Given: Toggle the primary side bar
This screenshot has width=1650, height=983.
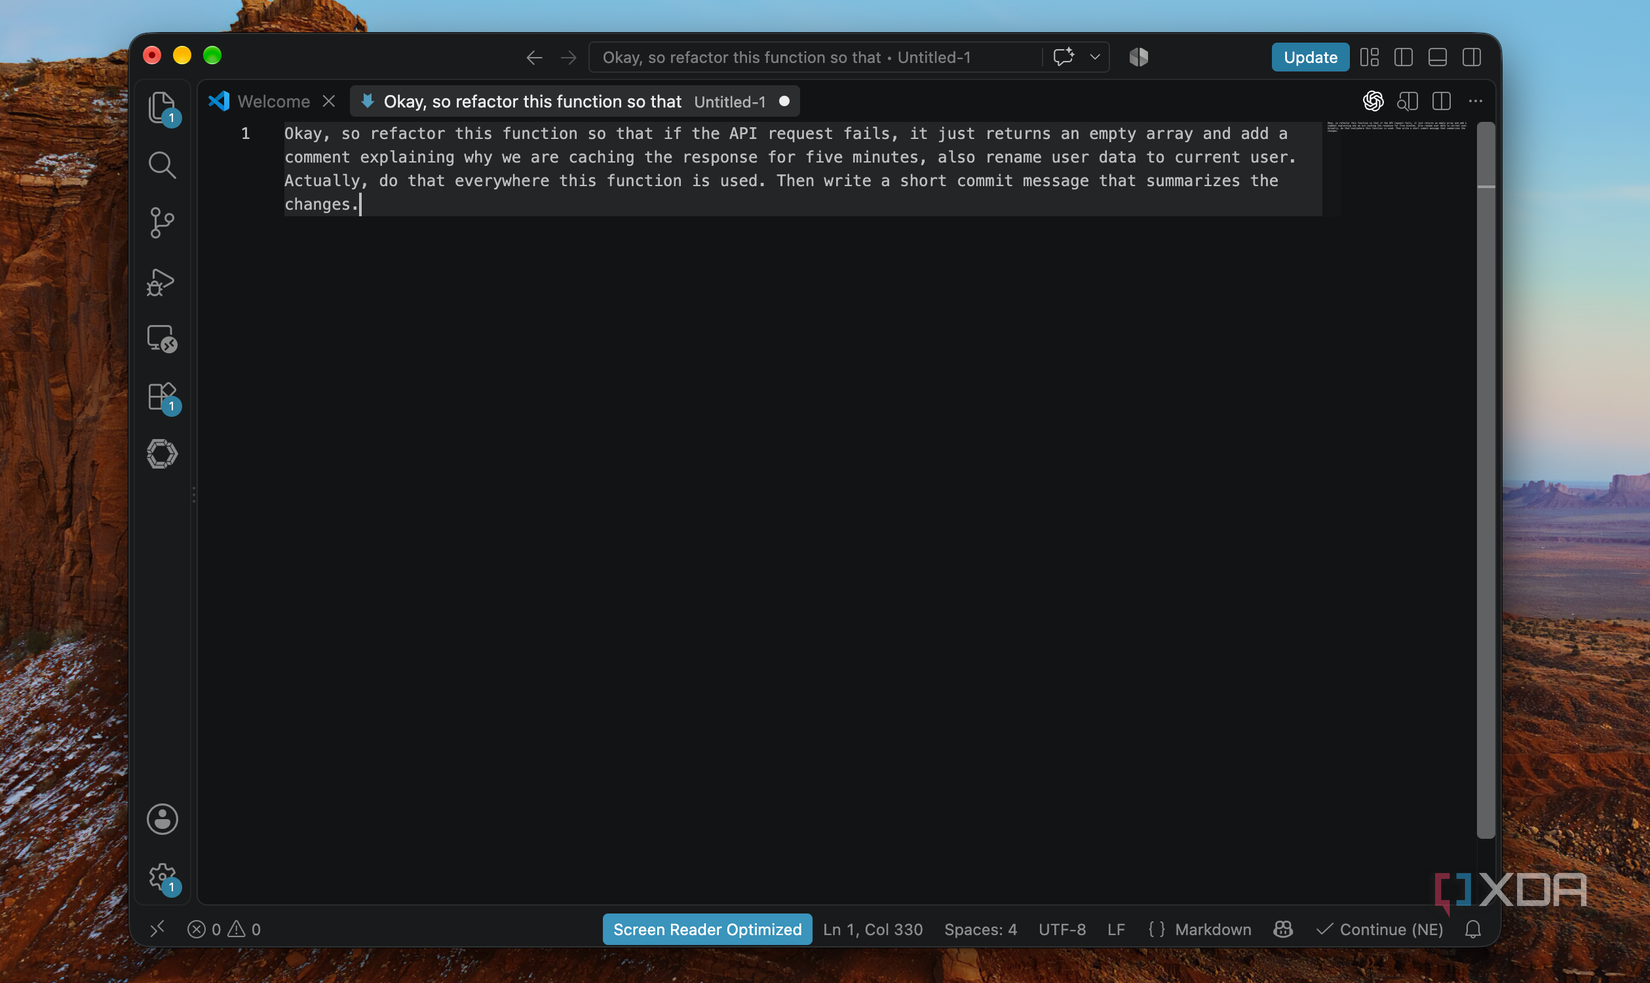Looking at the screenshot, I should coord(1404,57).
